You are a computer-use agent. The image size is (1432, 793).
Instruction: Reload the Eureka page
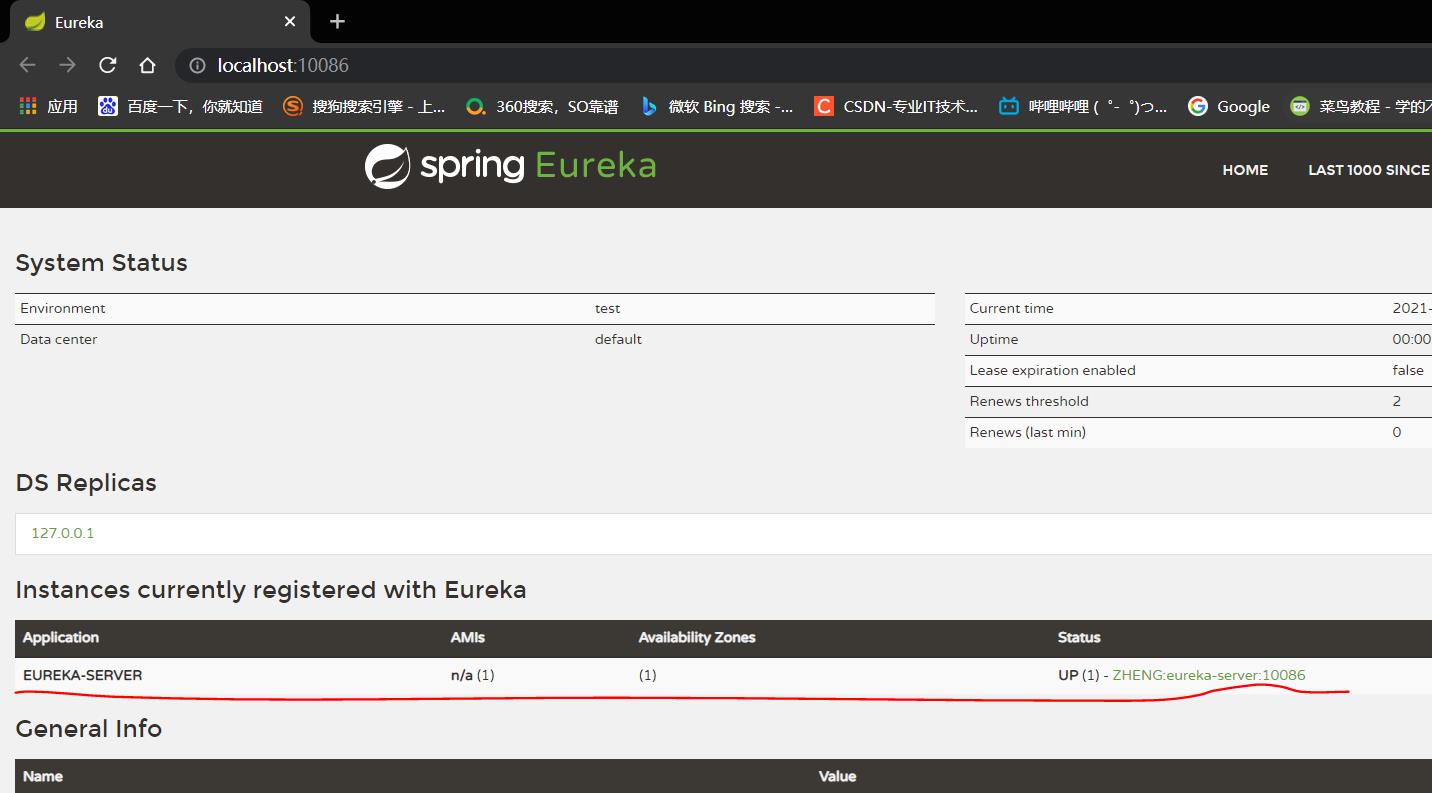(108, 65)
